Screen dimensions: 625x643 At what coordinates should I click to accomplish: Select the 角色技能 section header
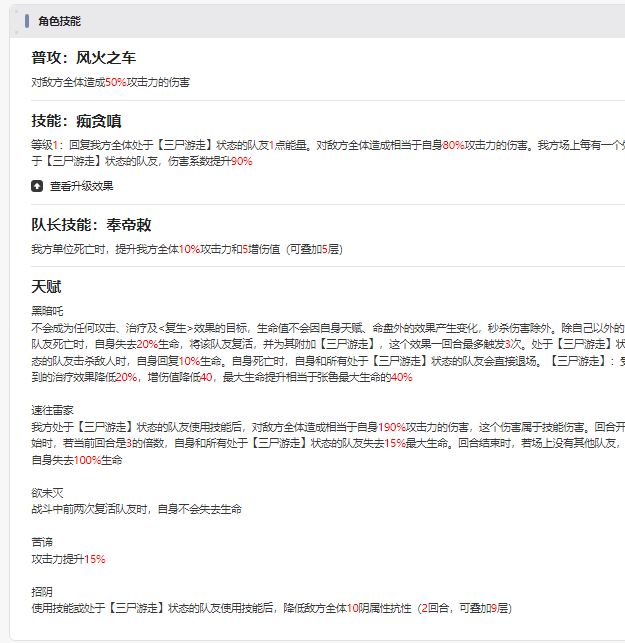click(59, 21)
